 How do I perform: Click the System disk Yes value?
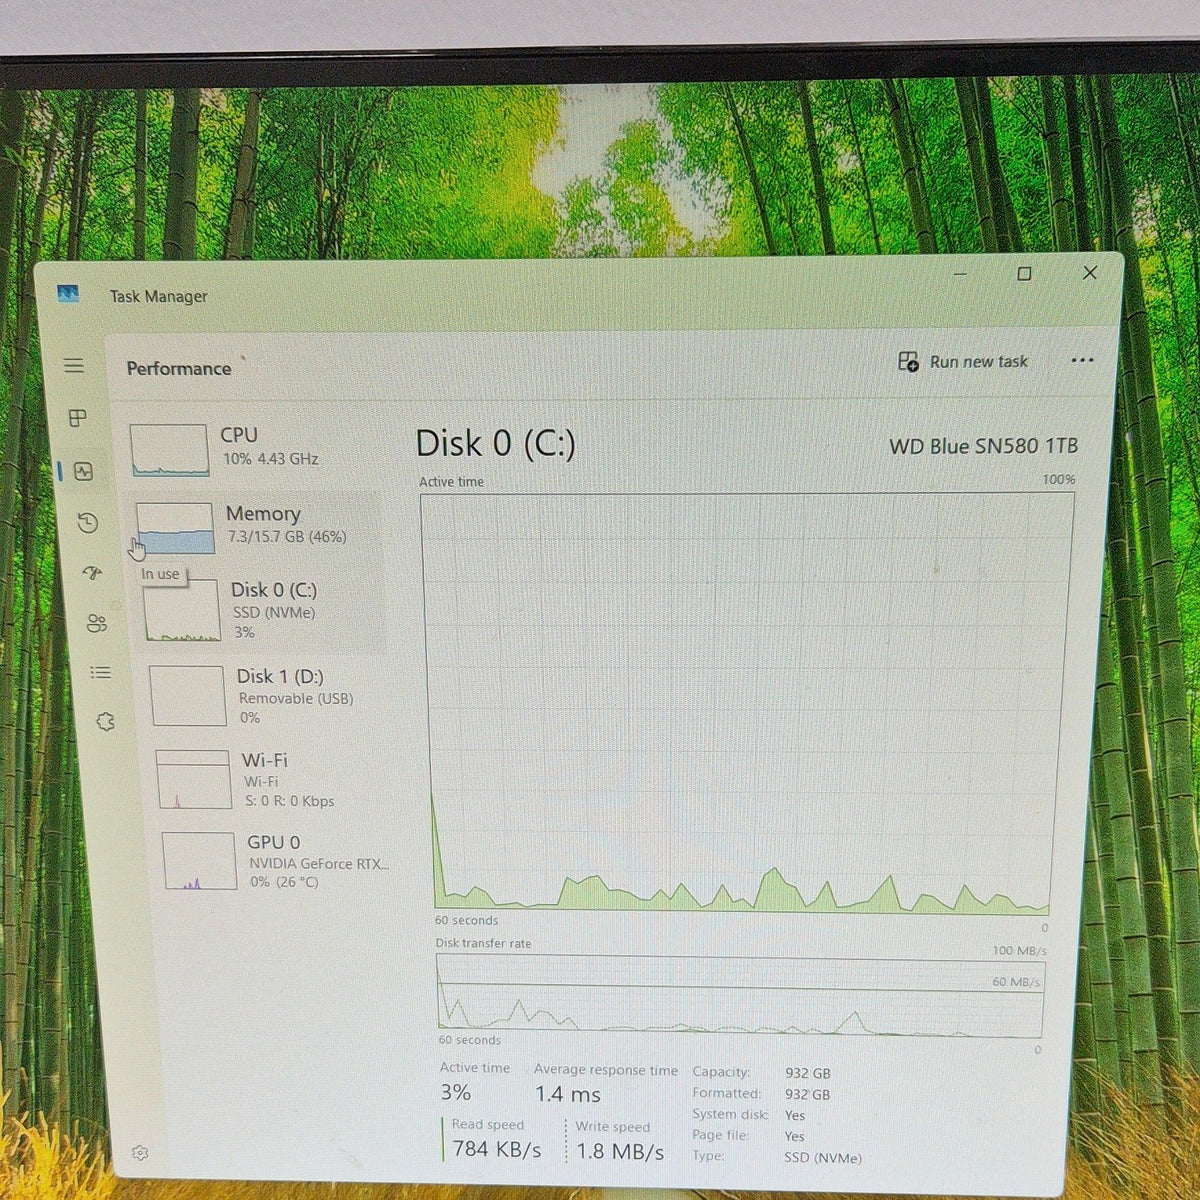click(x=795, y=1115)
